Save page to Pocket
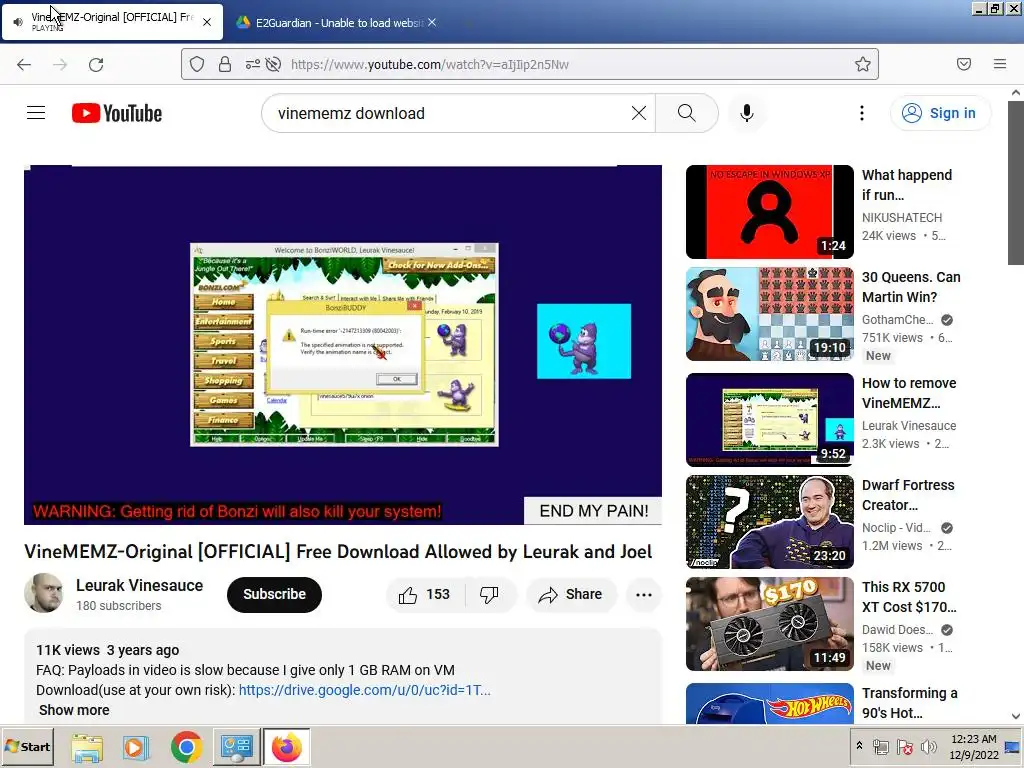The height and width of the screenshot is (768, 1024). 964,64
